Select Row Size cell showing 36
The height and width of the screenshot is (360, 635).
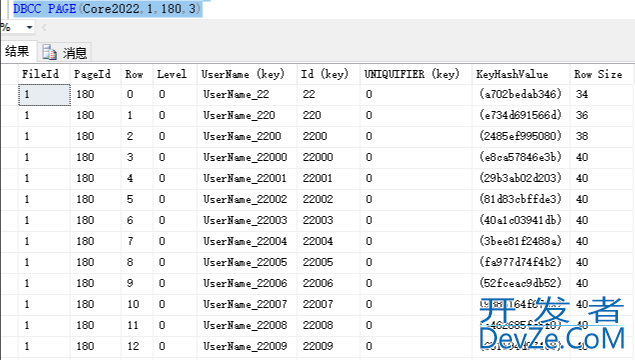pos(602,116)
